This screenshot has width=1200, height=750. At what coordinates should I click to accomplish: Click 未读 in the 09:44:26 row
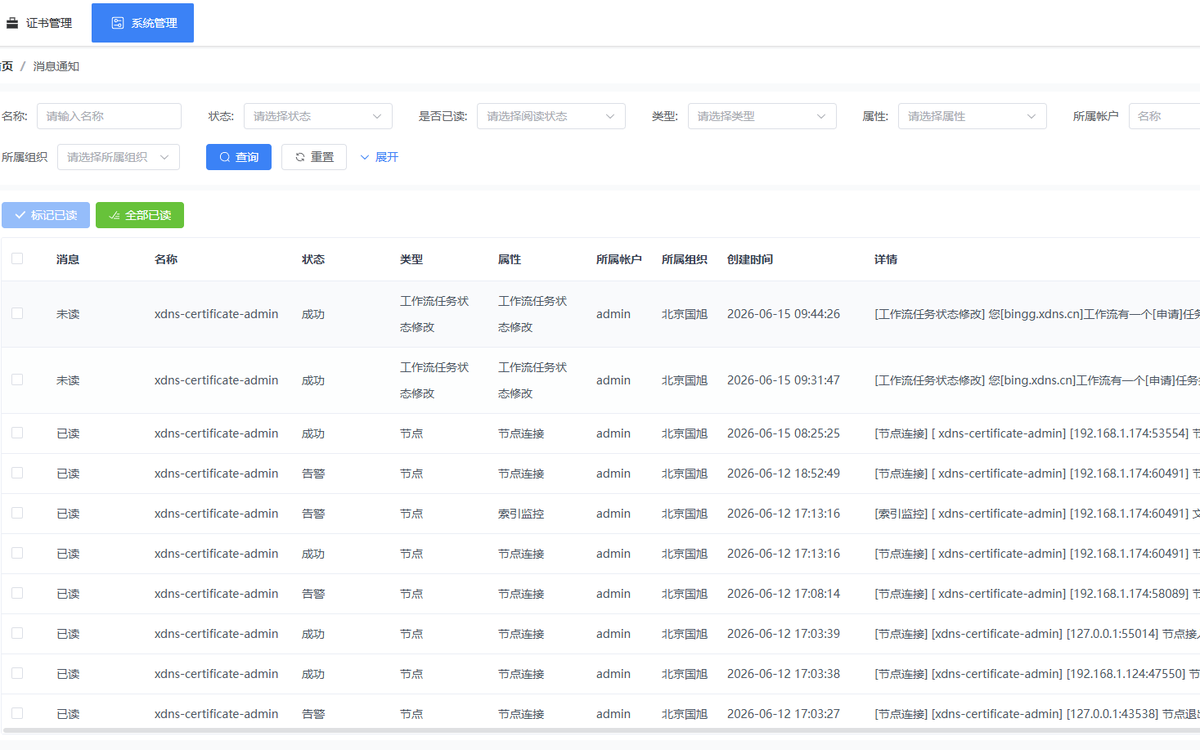pos(68,314)
